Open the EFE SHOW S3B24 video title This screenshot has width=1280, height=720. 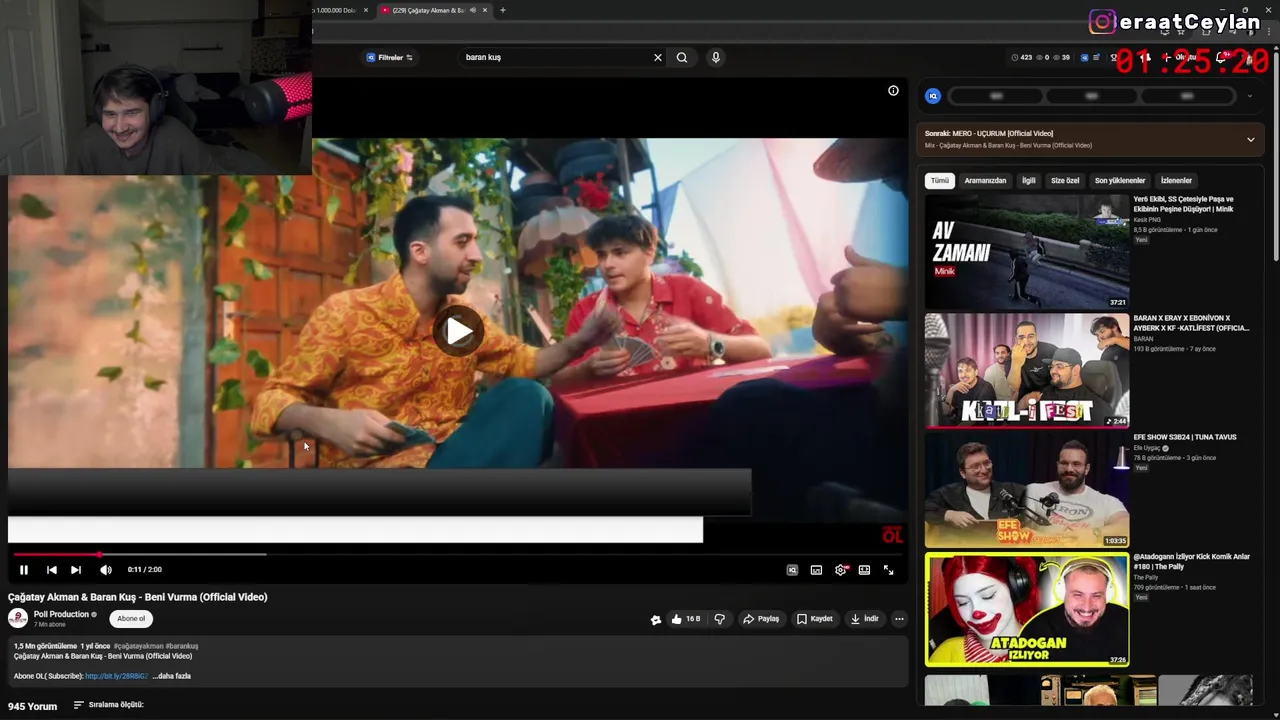(1185, 437)
